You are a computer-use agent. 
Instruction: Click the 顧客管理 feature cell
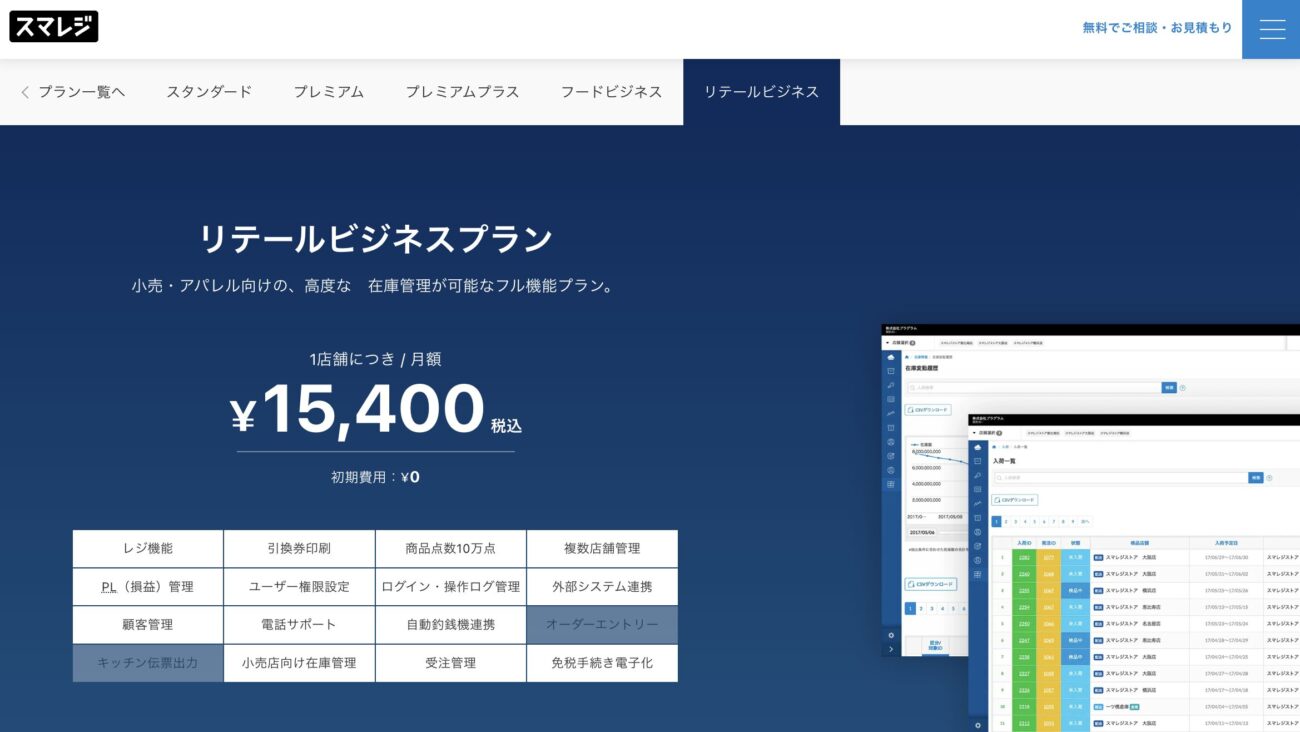tap(148, 625)
